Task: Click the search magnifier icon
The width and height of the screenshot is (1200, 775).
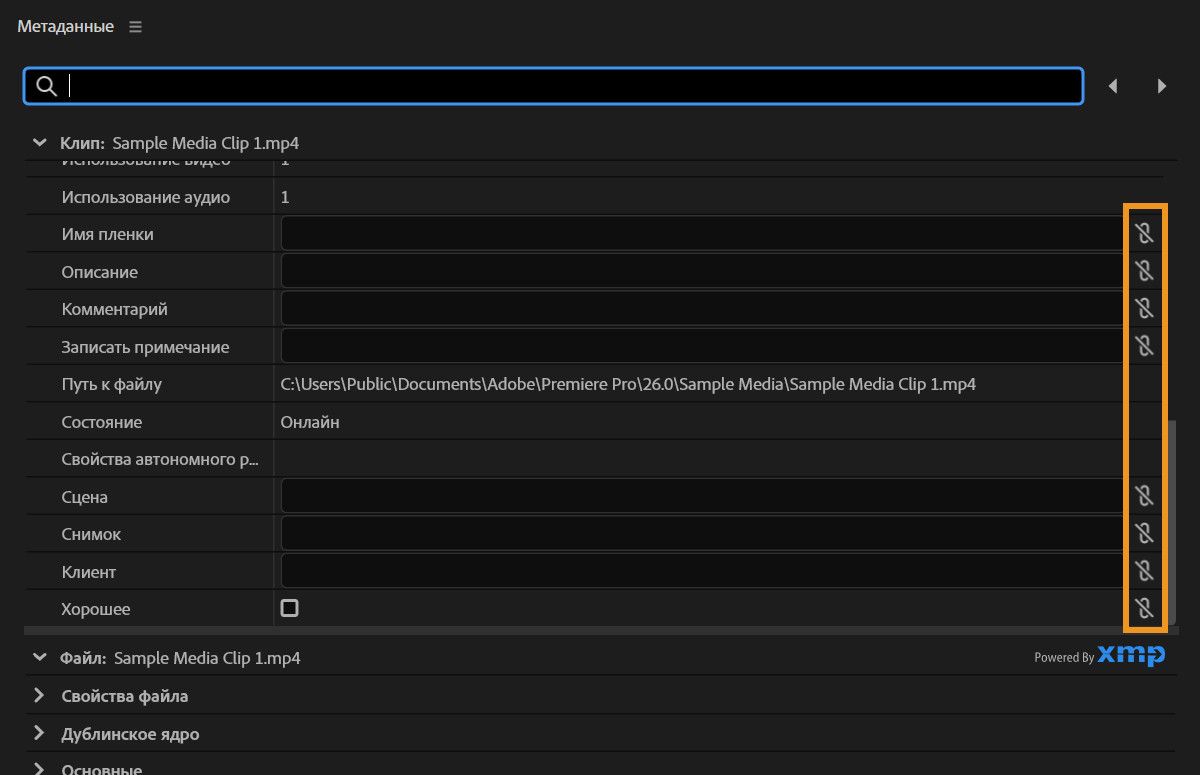Action: 46,86
